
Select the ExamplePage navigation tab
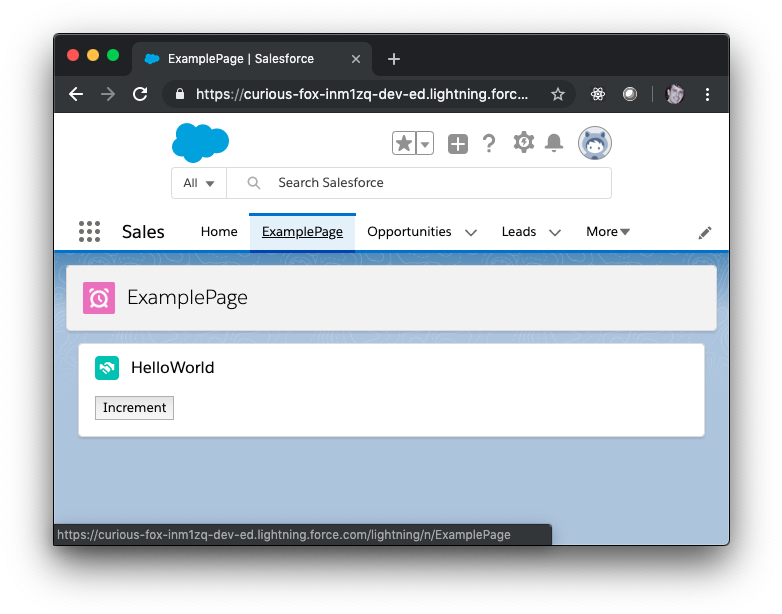point(302,232)
